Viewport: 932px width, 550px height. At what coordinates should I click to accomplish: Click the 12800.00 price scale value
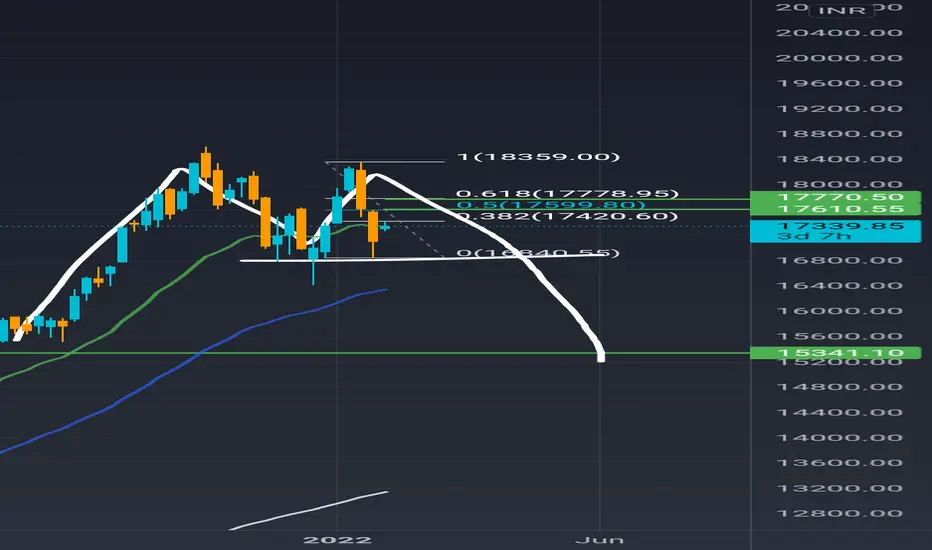[839, 514]
